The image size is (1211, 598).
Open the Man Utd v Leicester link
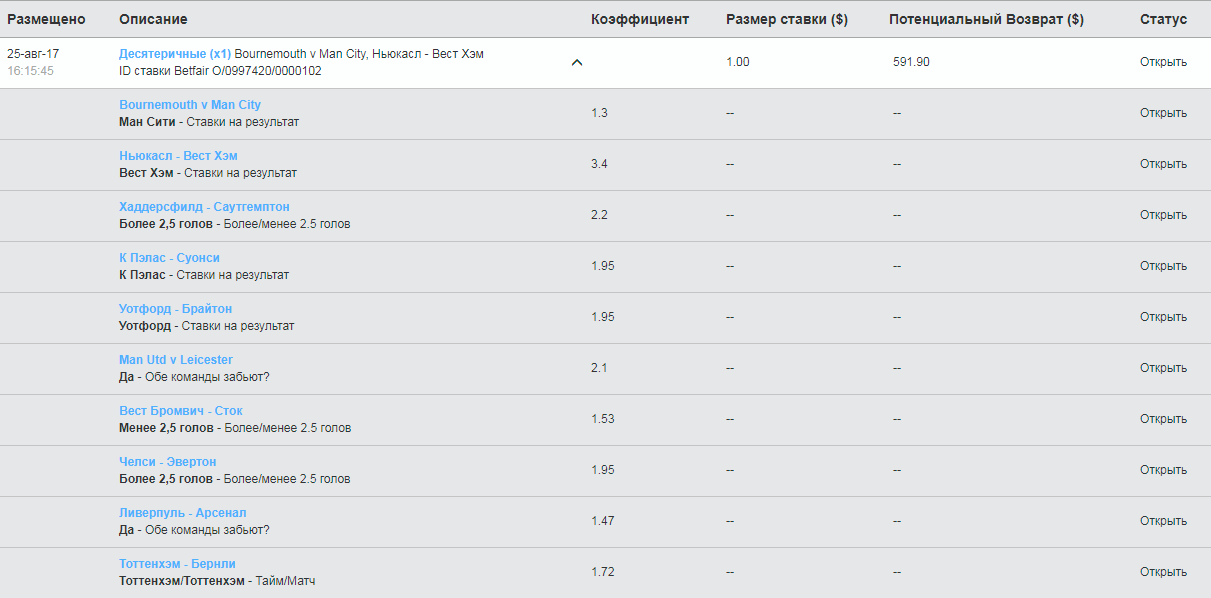coord(176,360)
